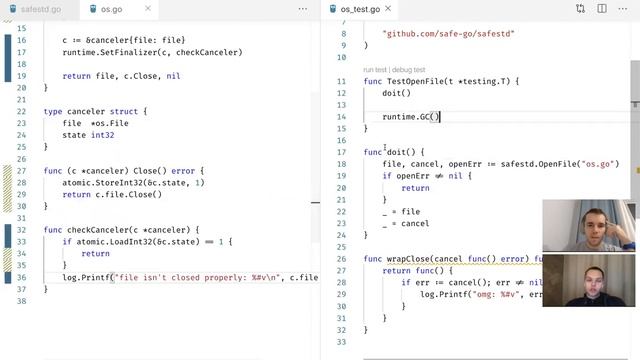640x360 pixels.
Task: Select the os_test.go tab
Action: point(360,9)
